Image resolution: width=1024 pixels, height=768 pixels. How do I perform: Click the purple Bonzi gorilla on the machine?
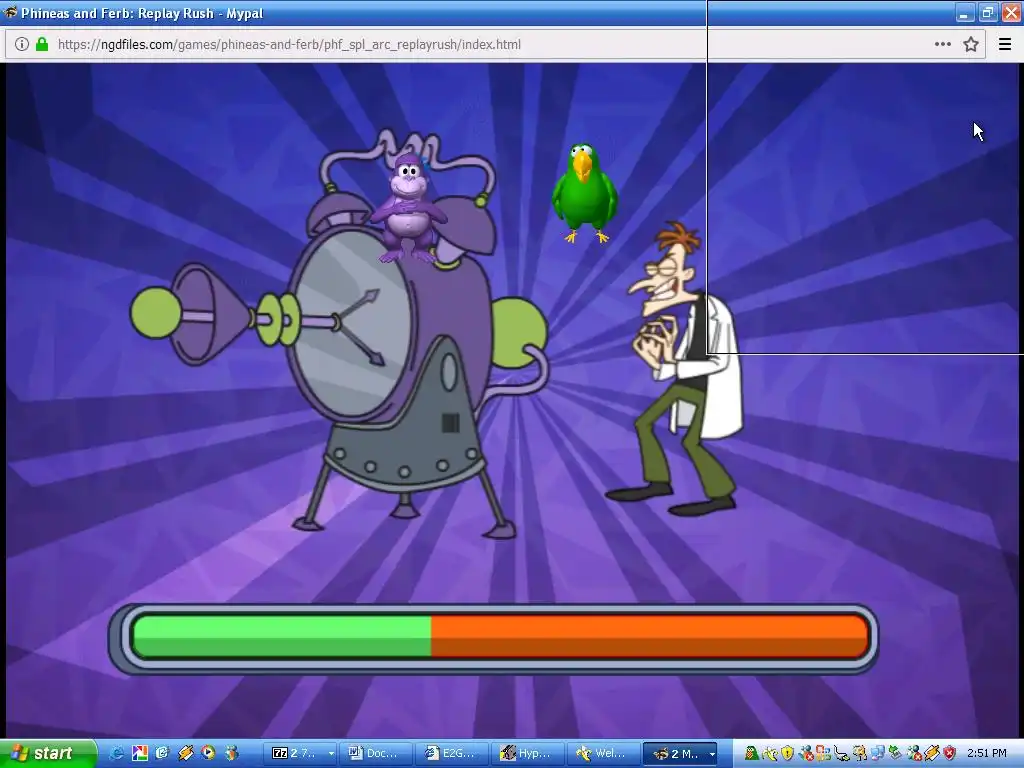[x=409, y=209]
